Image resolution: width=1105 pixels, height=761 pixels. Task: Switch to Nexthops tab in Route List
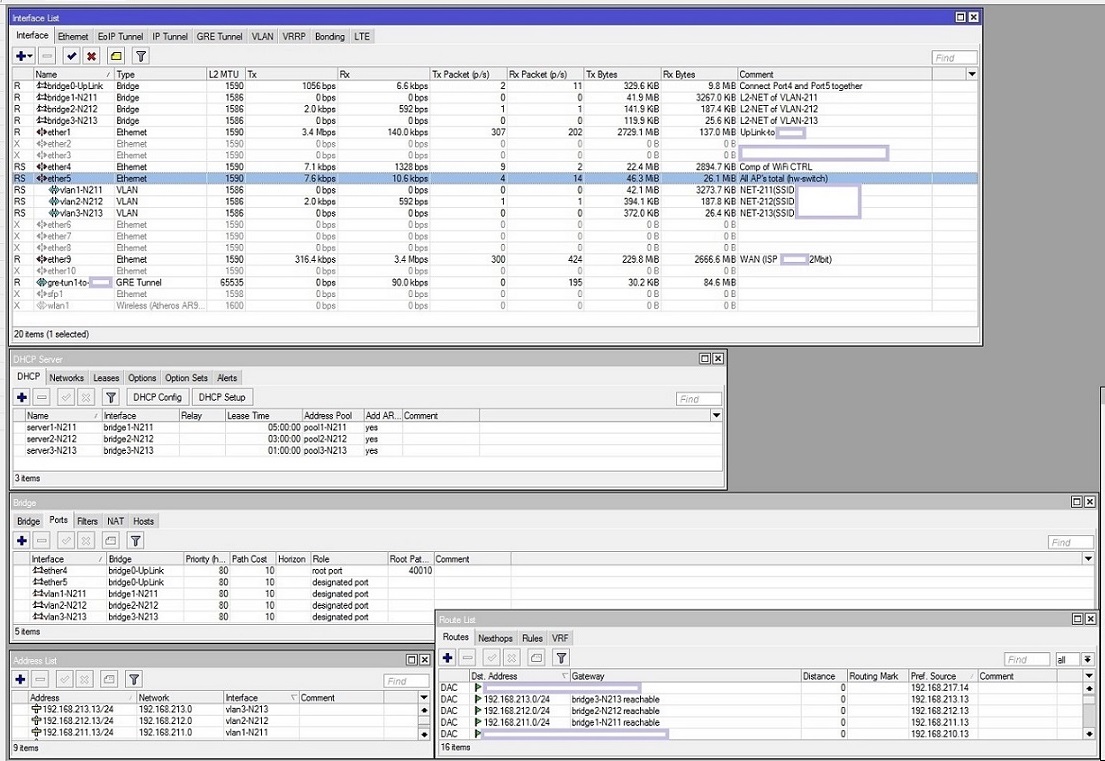tap(495, 638)
